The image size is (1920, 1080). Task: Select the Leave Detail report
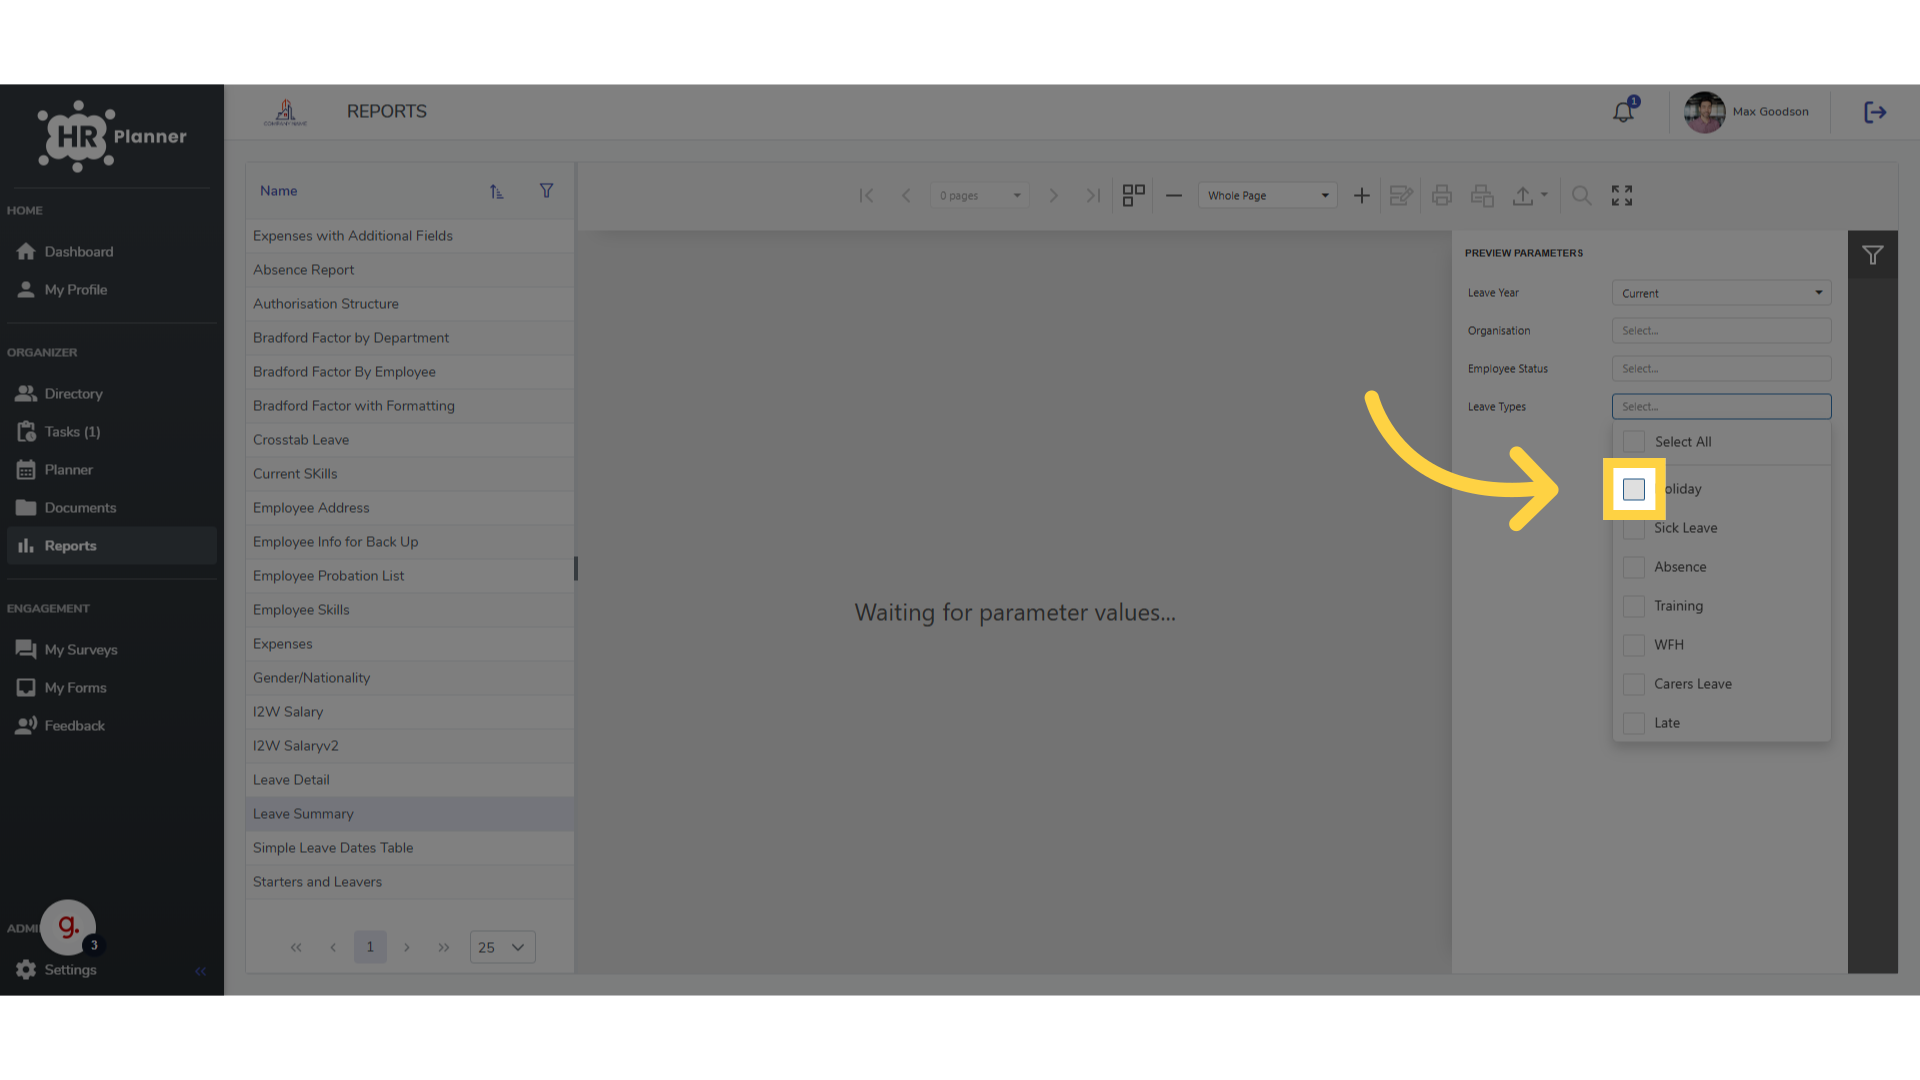pyautogui.click(x=409, y=780)
